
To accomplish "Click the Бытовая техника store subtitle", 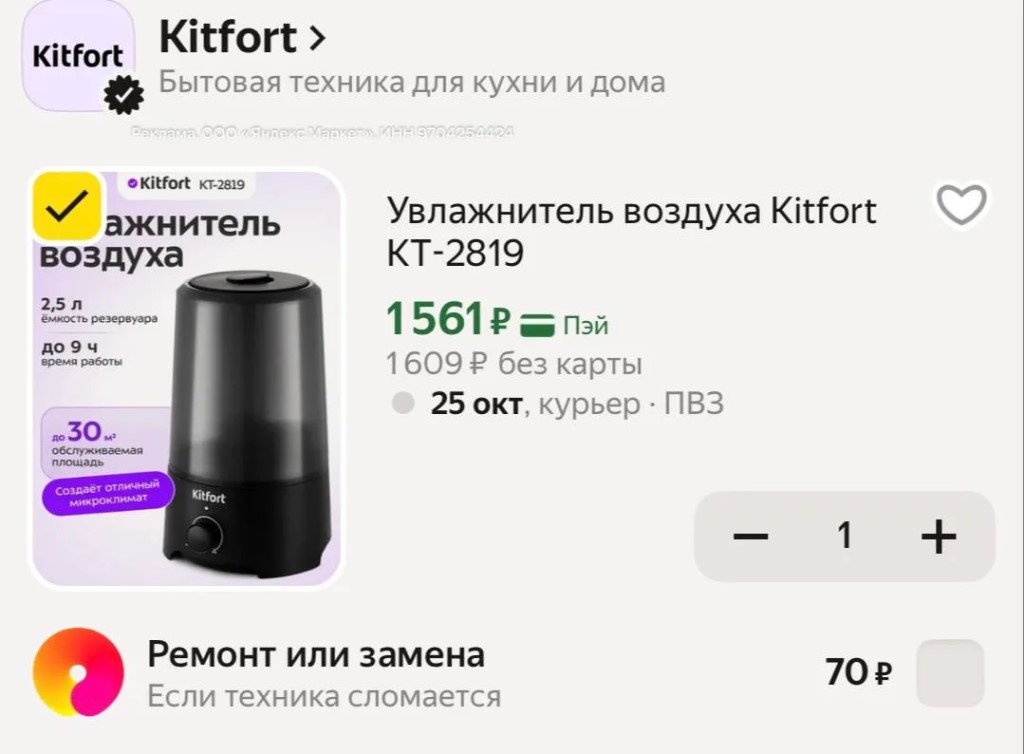I will 412,82.
